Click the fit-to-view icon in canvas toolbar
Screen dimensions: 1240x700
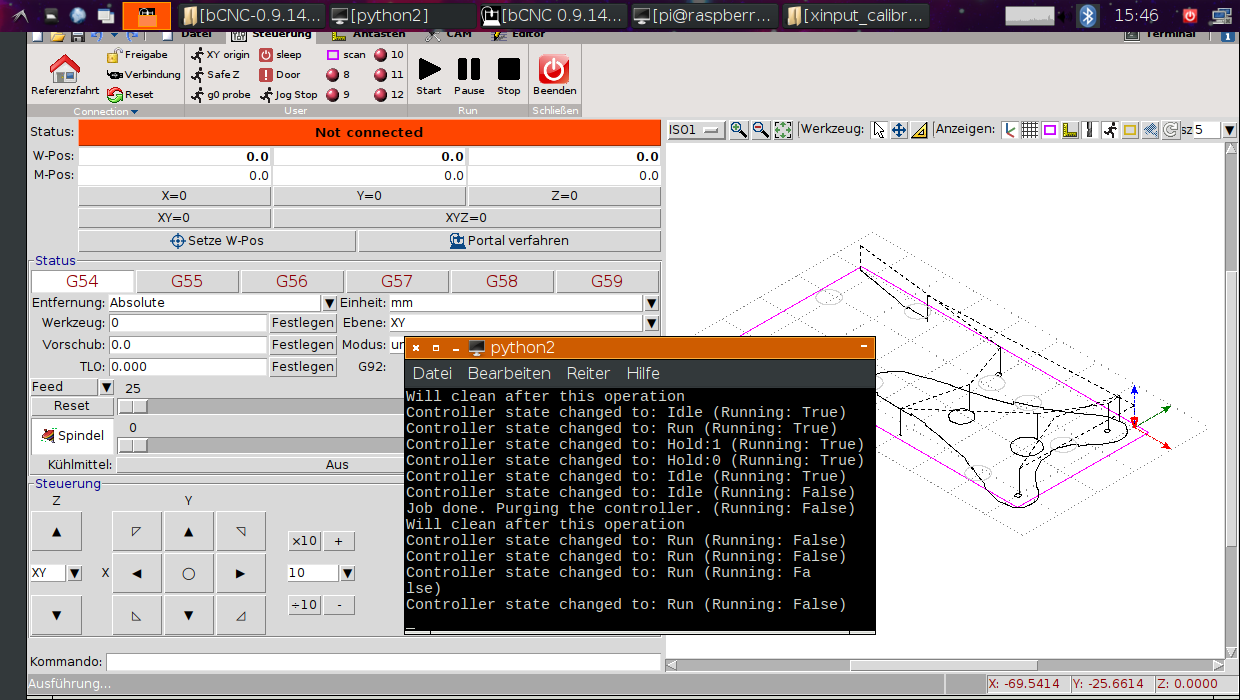pos(783,130)
